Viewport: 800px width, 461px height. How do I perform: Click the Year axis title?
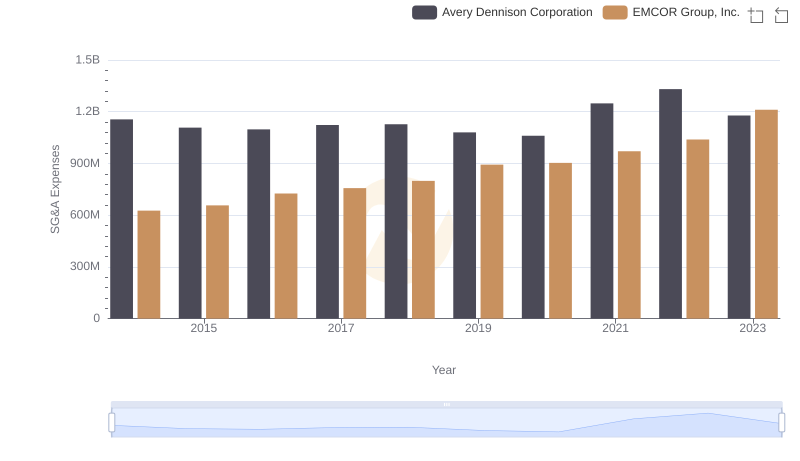click(x=444, y=370)
